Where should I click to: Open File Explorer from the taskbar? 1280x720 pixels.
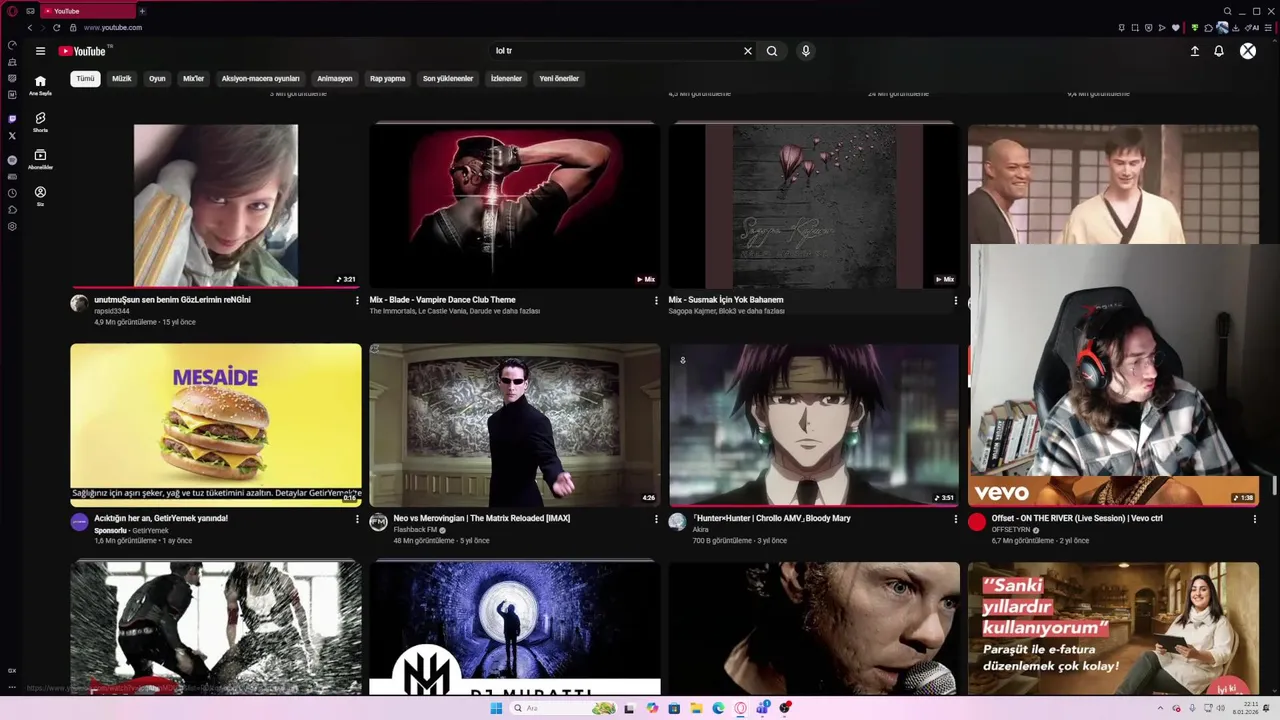[x=696, y=708]
